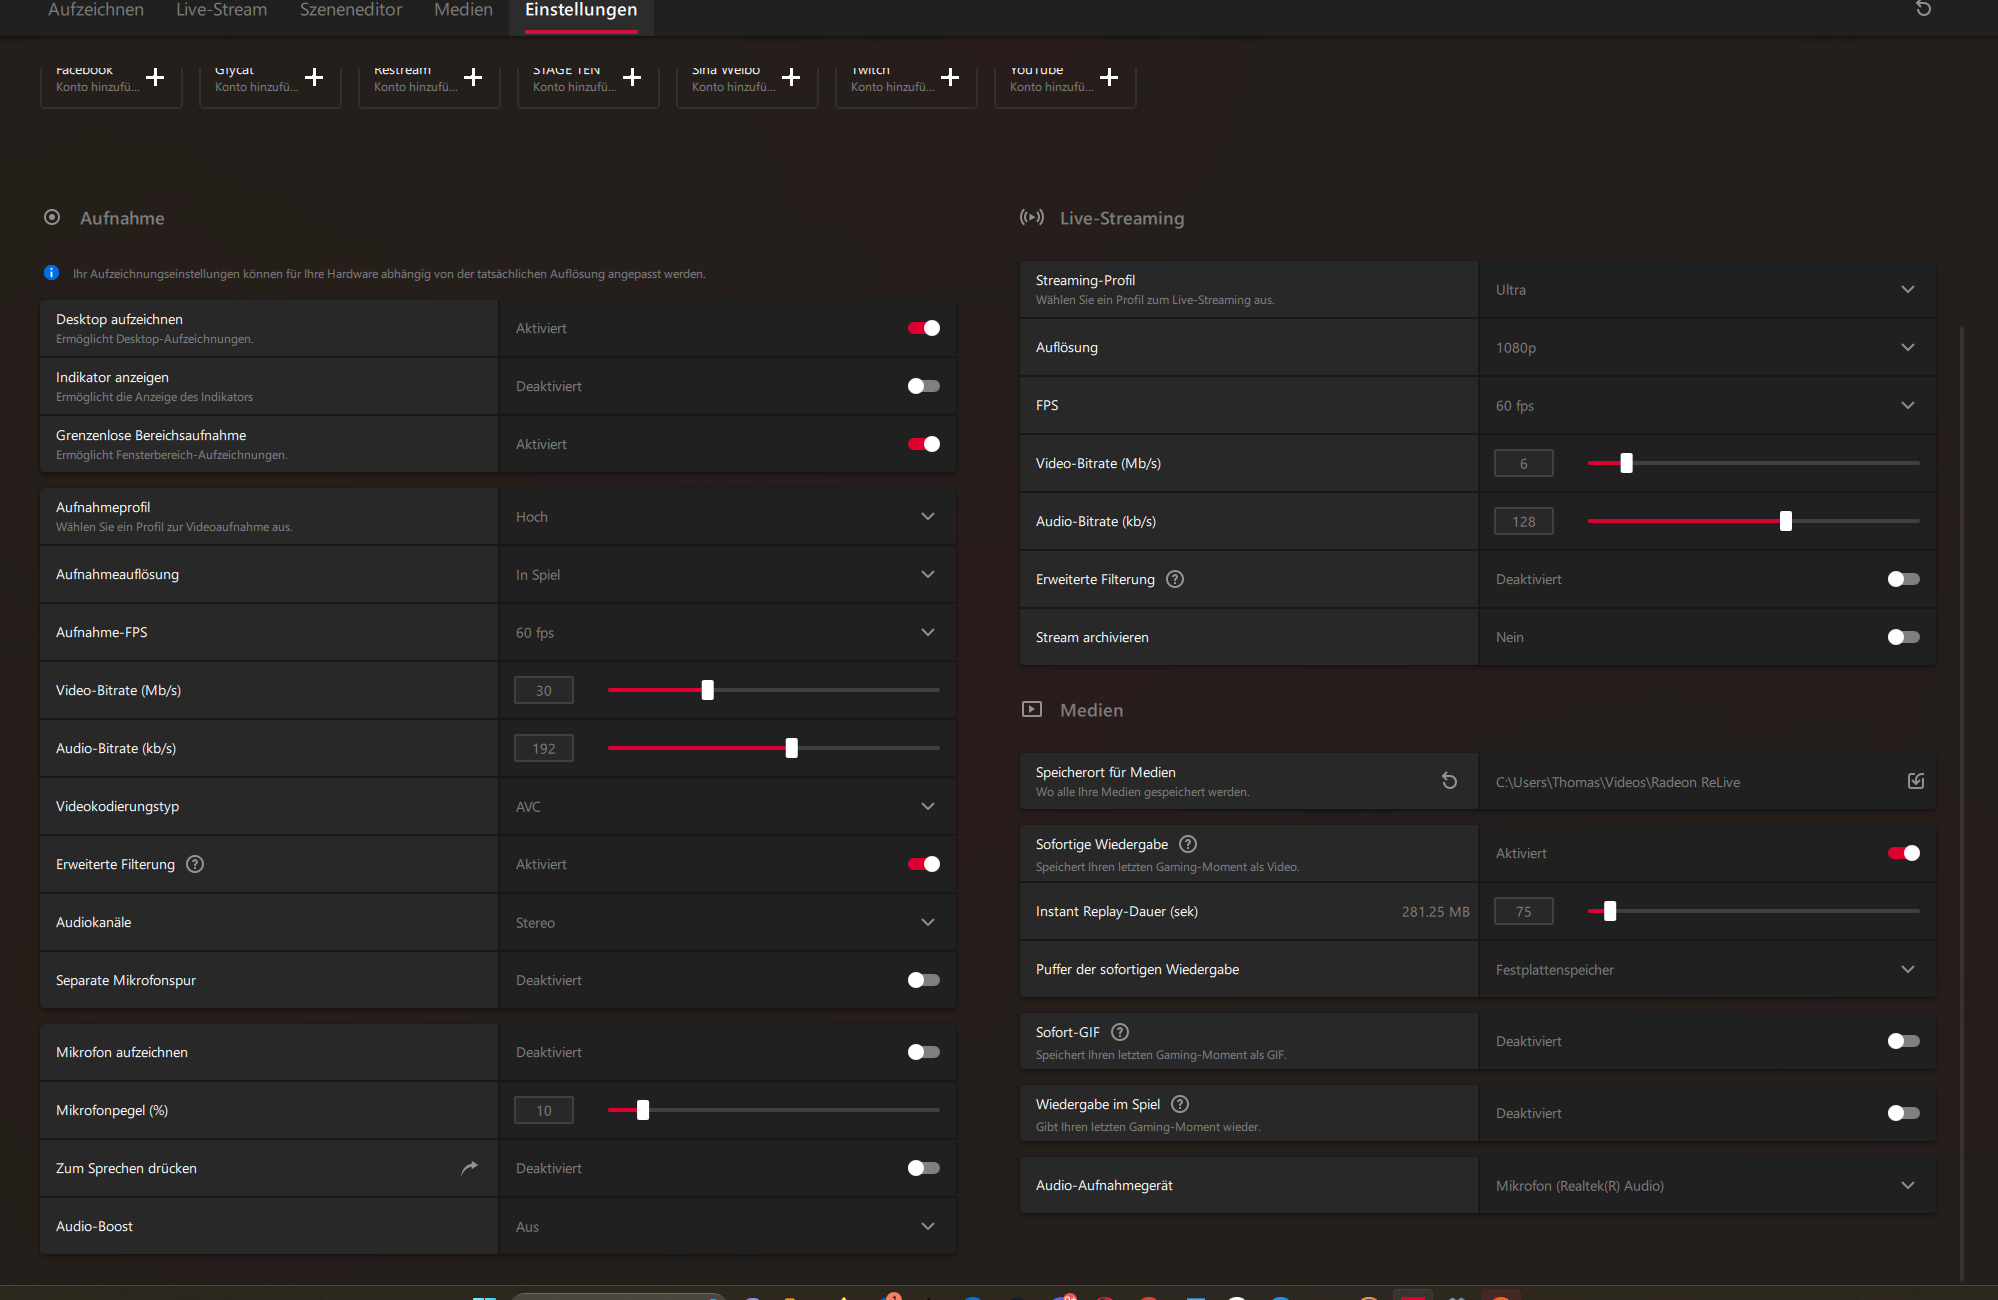Turn on Stream archivieren switch

point(1903,637)
